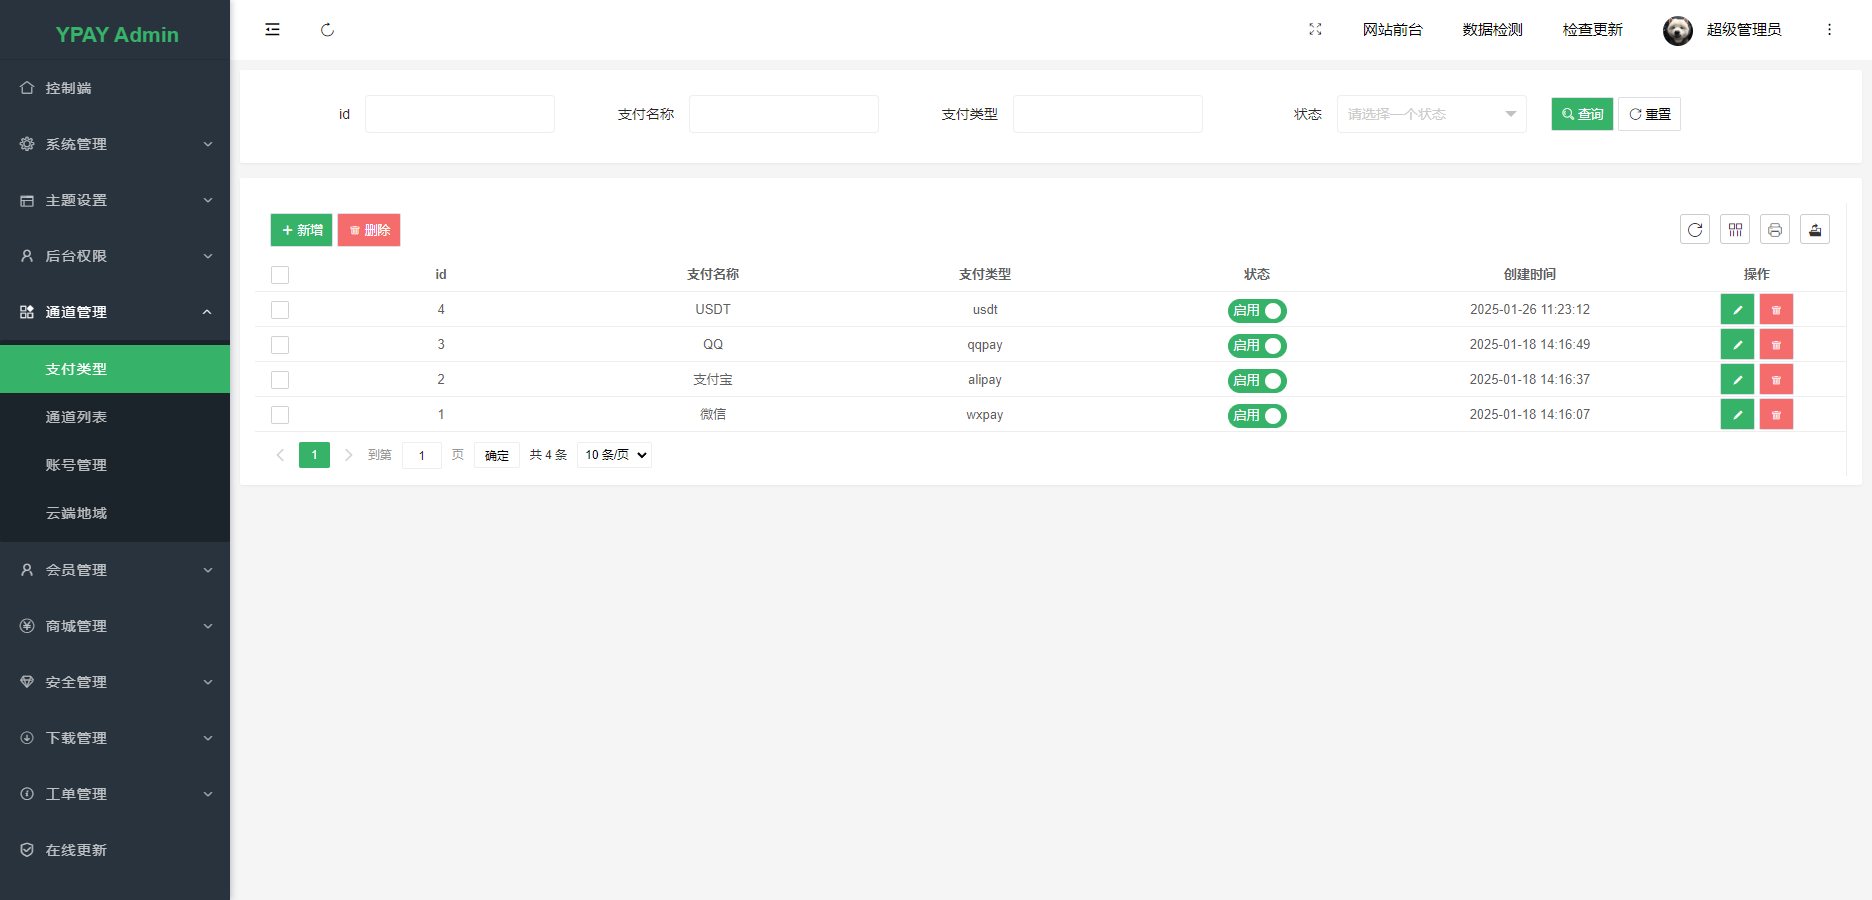
Task: Open the 10 条/页 page size dropdown
Action: click(613, 455)
